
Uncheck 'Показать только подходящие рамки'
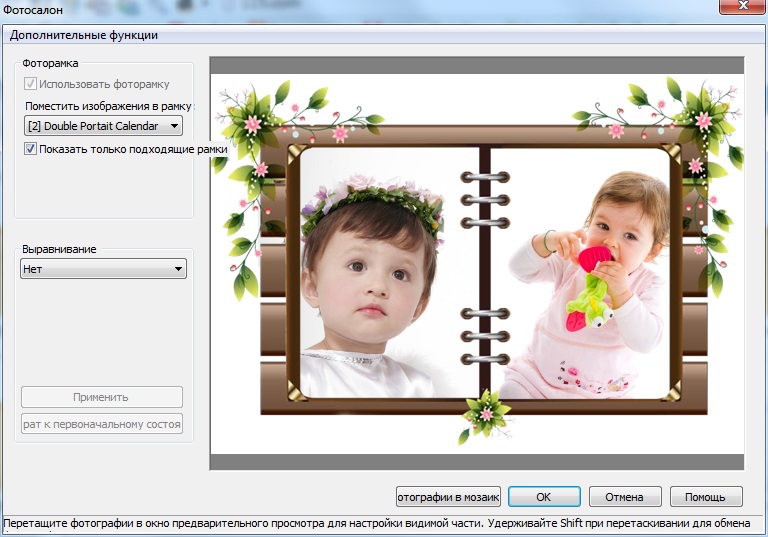[30, 149]
